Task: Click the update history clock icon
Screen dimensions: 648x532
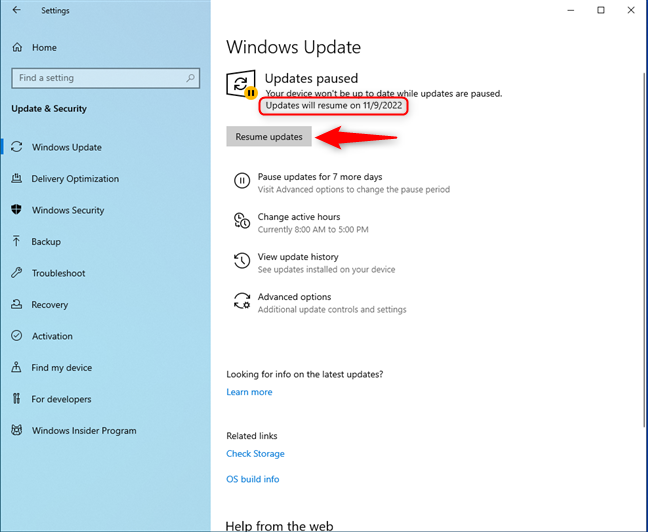Action: point(242,260)
